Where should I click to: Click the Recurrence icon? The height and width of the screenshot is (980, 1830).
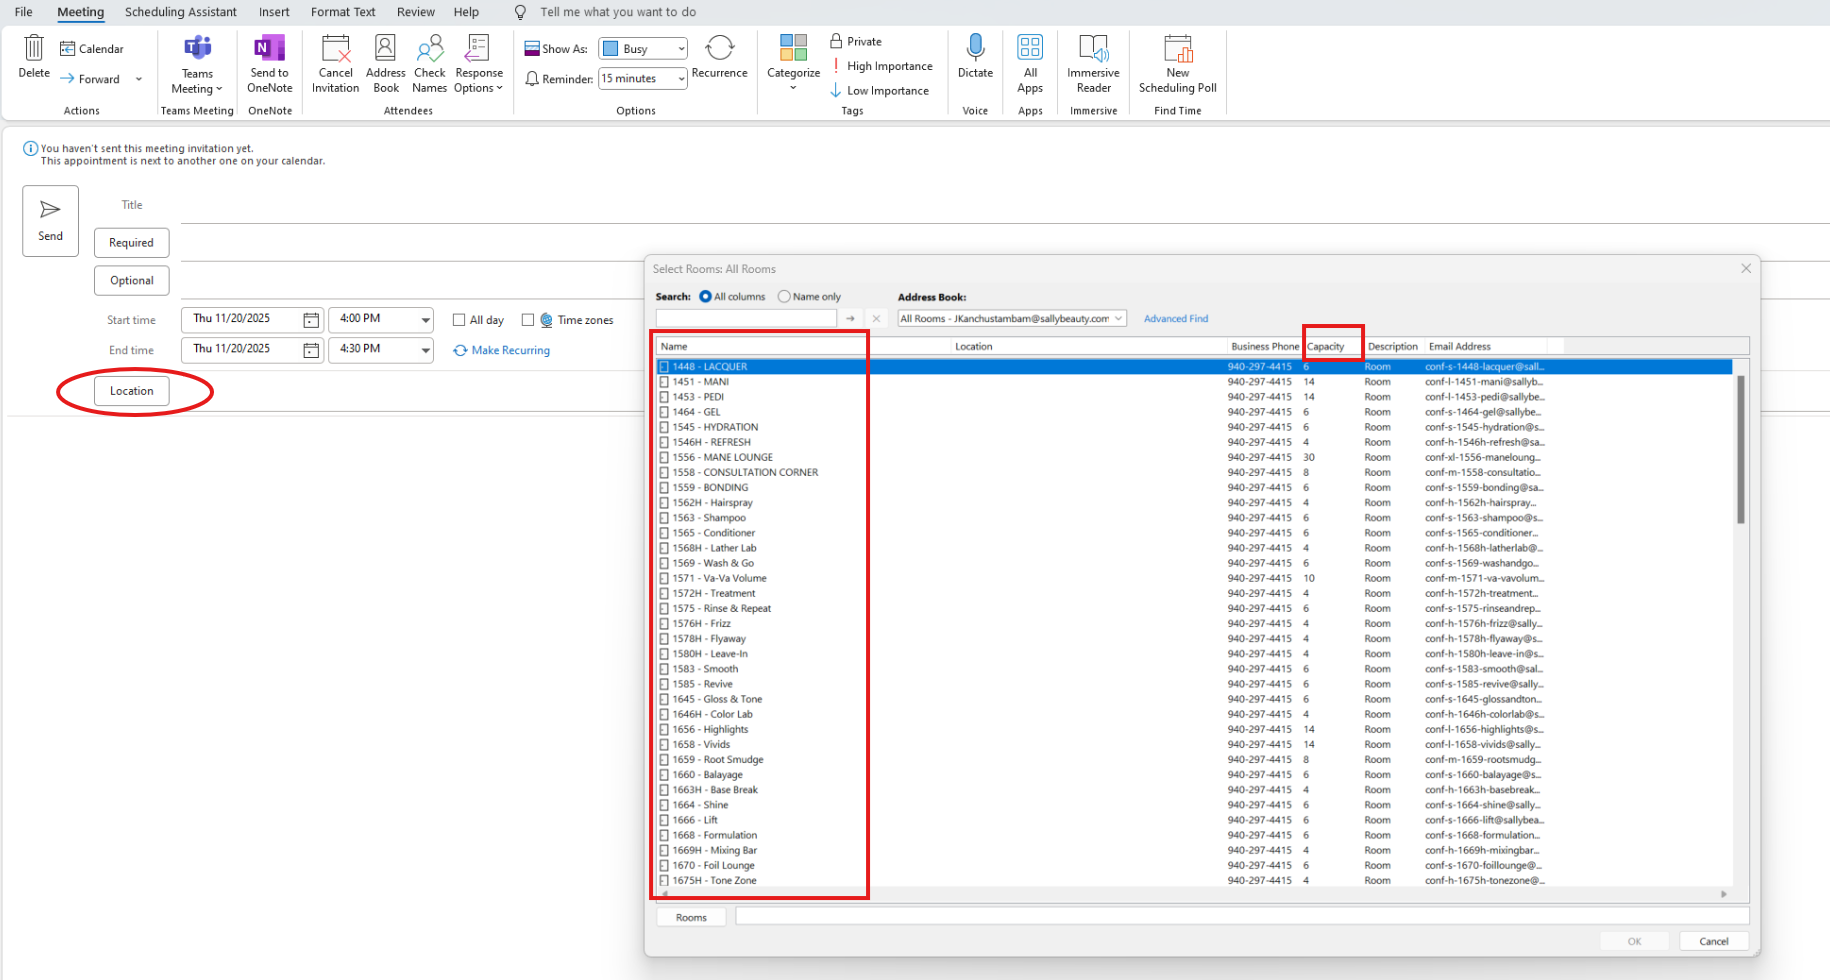720,48
